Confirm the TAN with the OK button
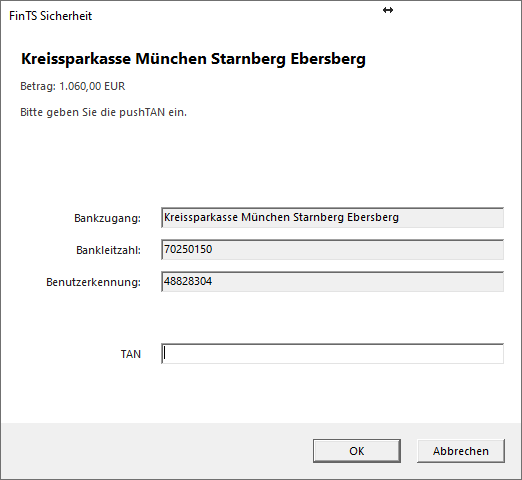Screen dimensions: 522x480 pos(357,451)
